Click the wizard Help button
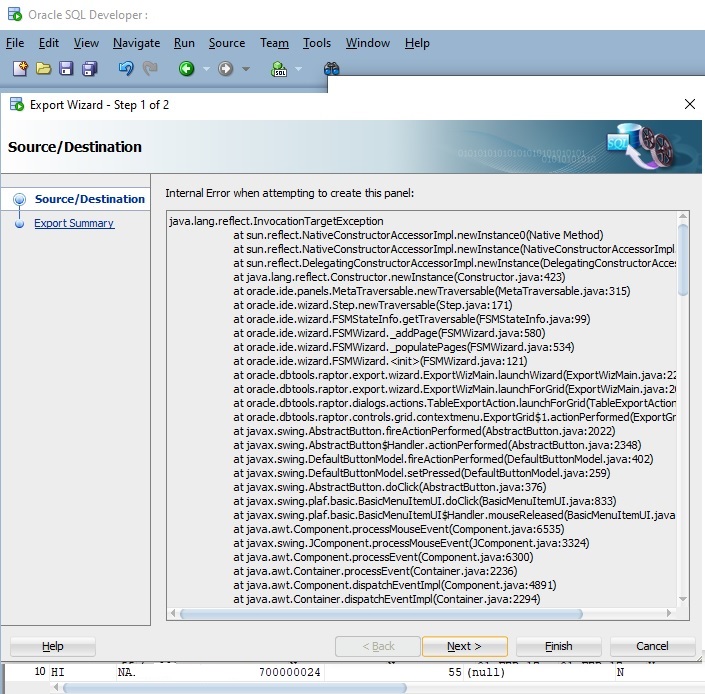The height and width of the screenshot is (694, 705). click(x=53, y=646)
